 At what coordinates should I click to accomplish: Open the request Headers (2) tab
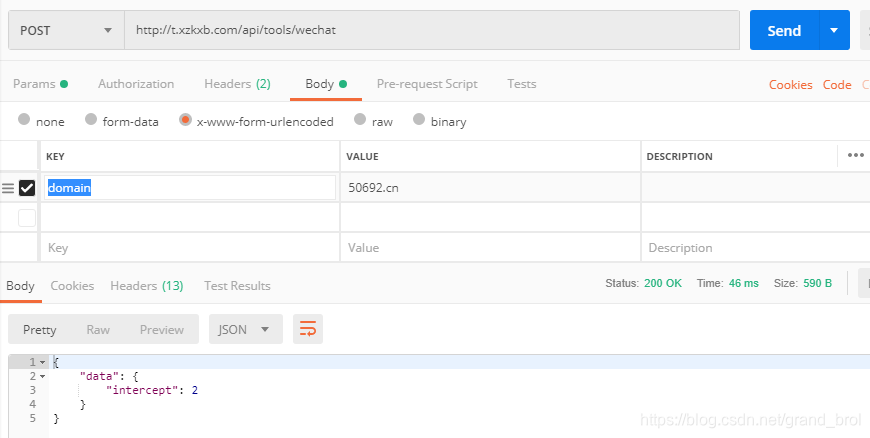(237, 84)
